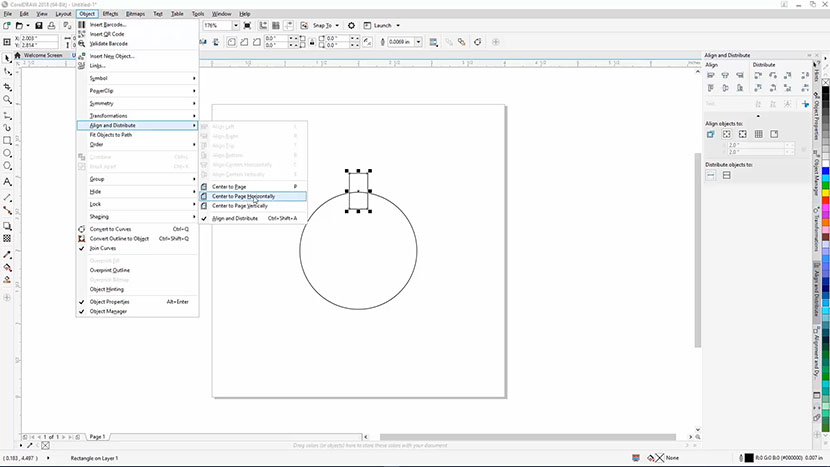Open the zoom level dropdown

pos(234,25)
